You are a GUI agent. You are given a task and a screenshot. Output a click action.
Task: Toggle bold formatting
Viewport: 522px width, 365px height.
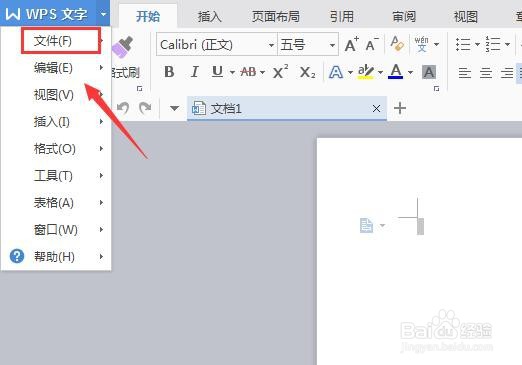click(x=169, y=72)
